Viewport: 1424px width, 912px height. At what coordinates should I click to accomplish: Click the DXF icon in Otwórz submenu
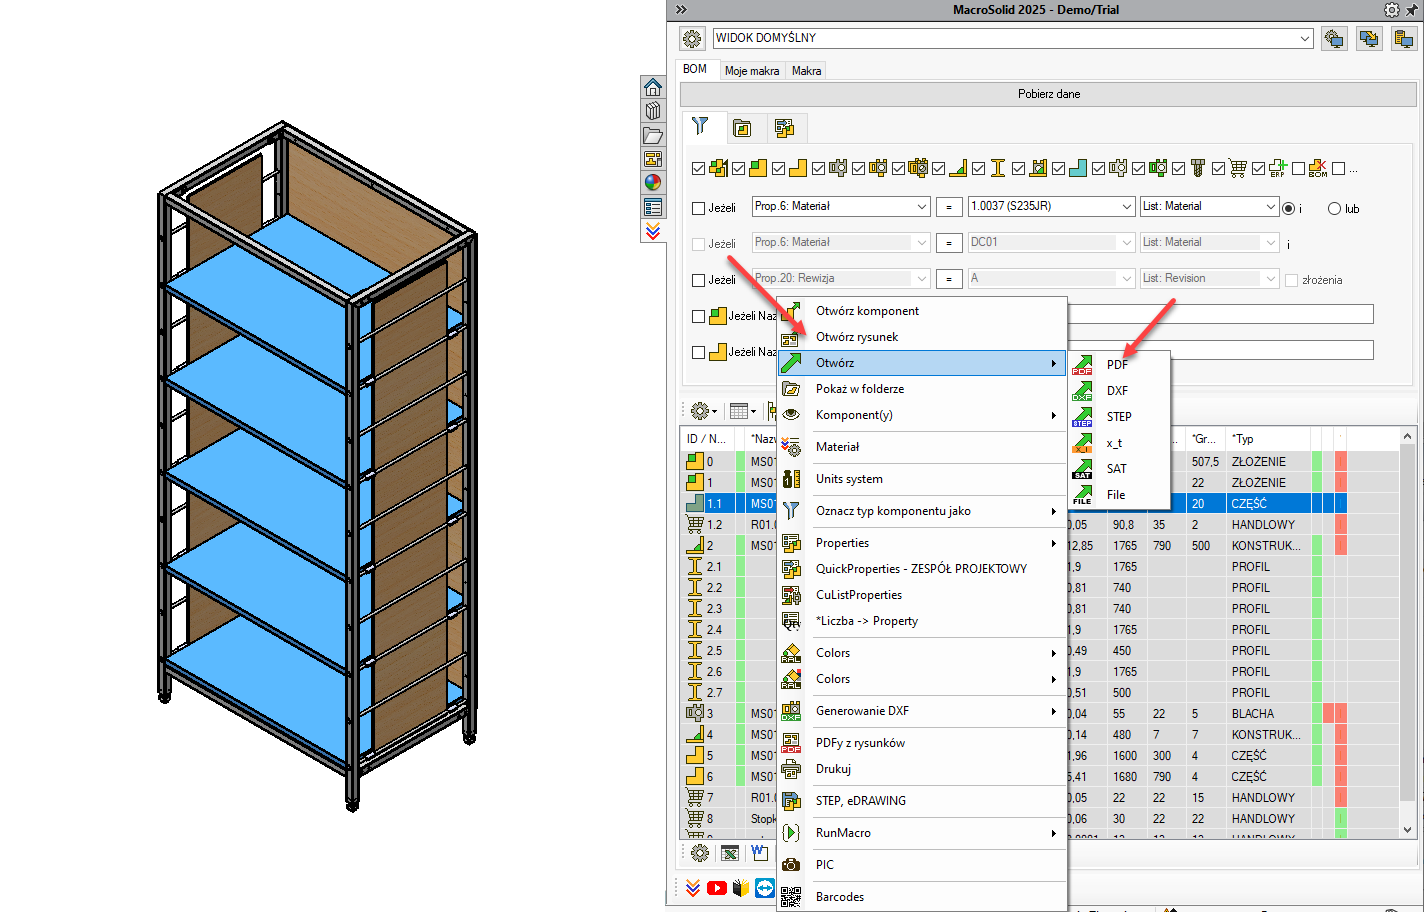1082,391
